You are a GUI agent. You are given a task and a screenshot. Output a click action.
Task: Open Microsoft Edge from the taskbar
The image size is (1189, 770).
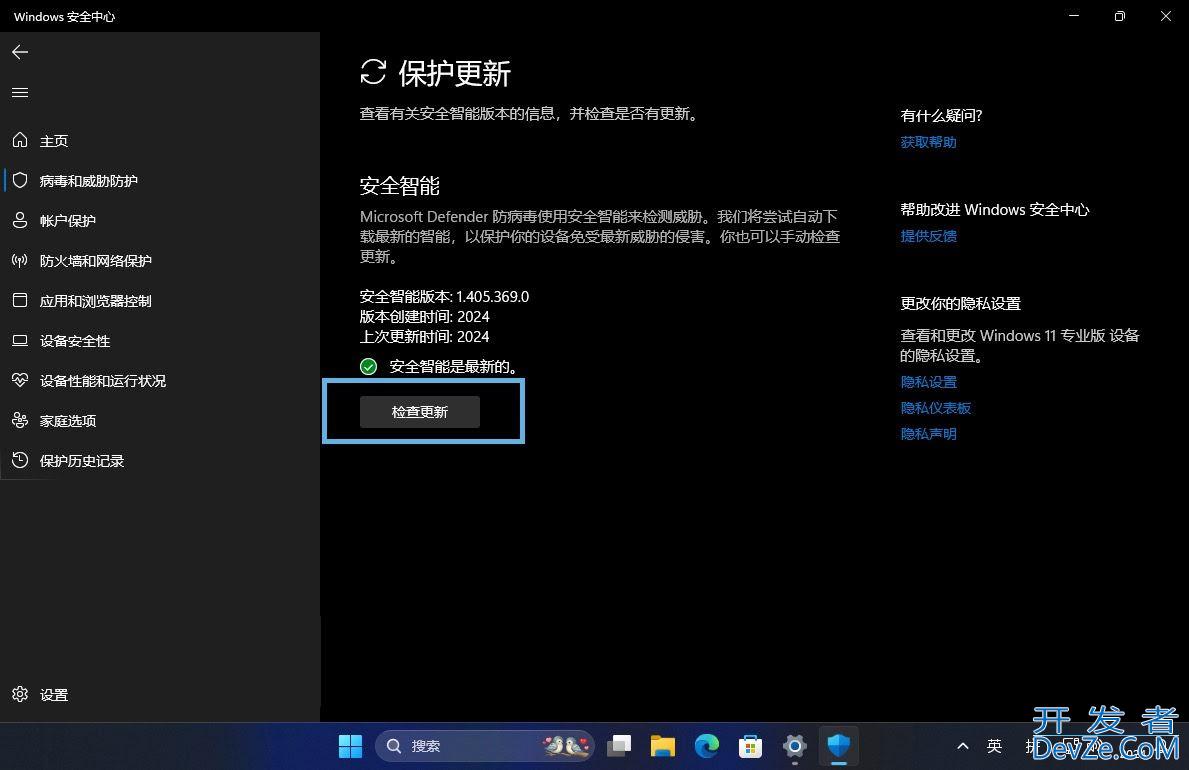pos(707,746)
